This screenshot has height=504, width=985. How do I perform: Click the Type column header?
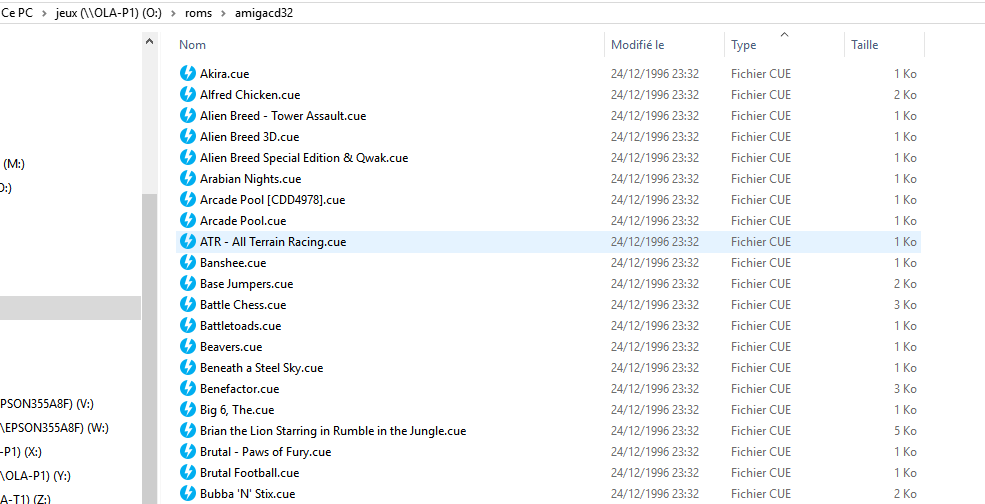[743, 45]
